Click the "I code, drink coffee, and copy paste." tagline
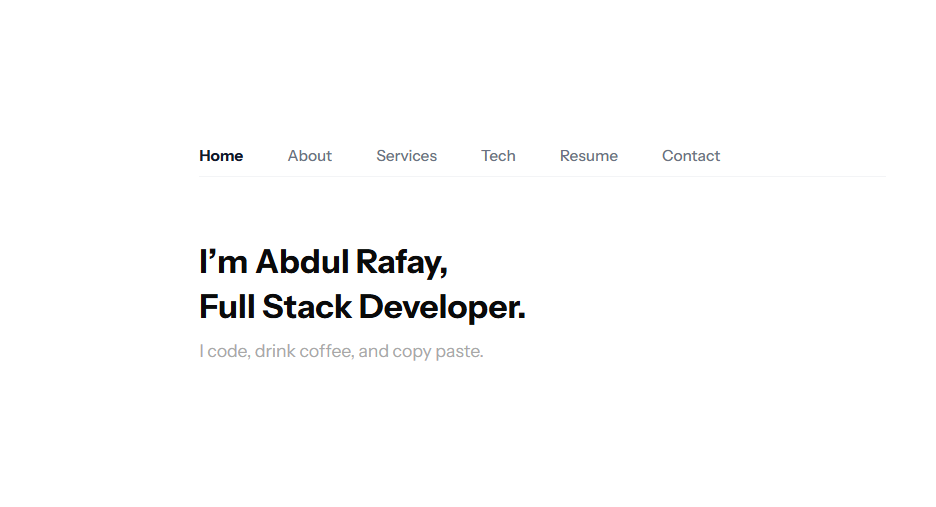Viewport: 936px width, 507px height. coord(341,351)
